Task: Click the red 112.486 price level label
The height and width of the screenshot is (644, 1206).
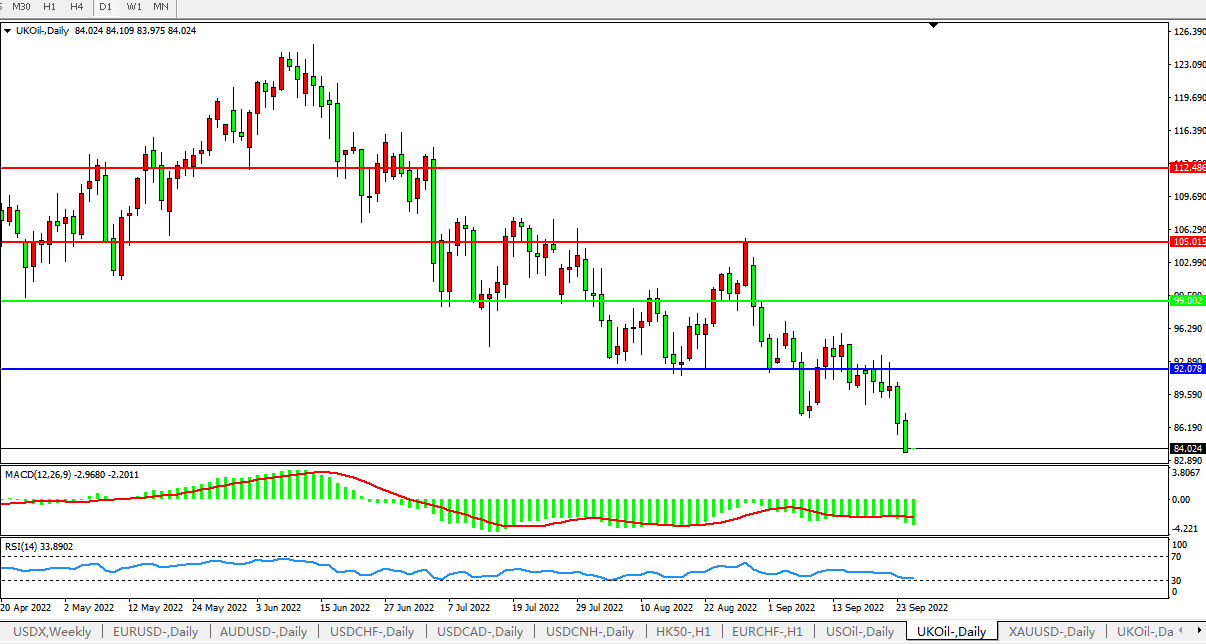Action: click(x=1187, y=168)
